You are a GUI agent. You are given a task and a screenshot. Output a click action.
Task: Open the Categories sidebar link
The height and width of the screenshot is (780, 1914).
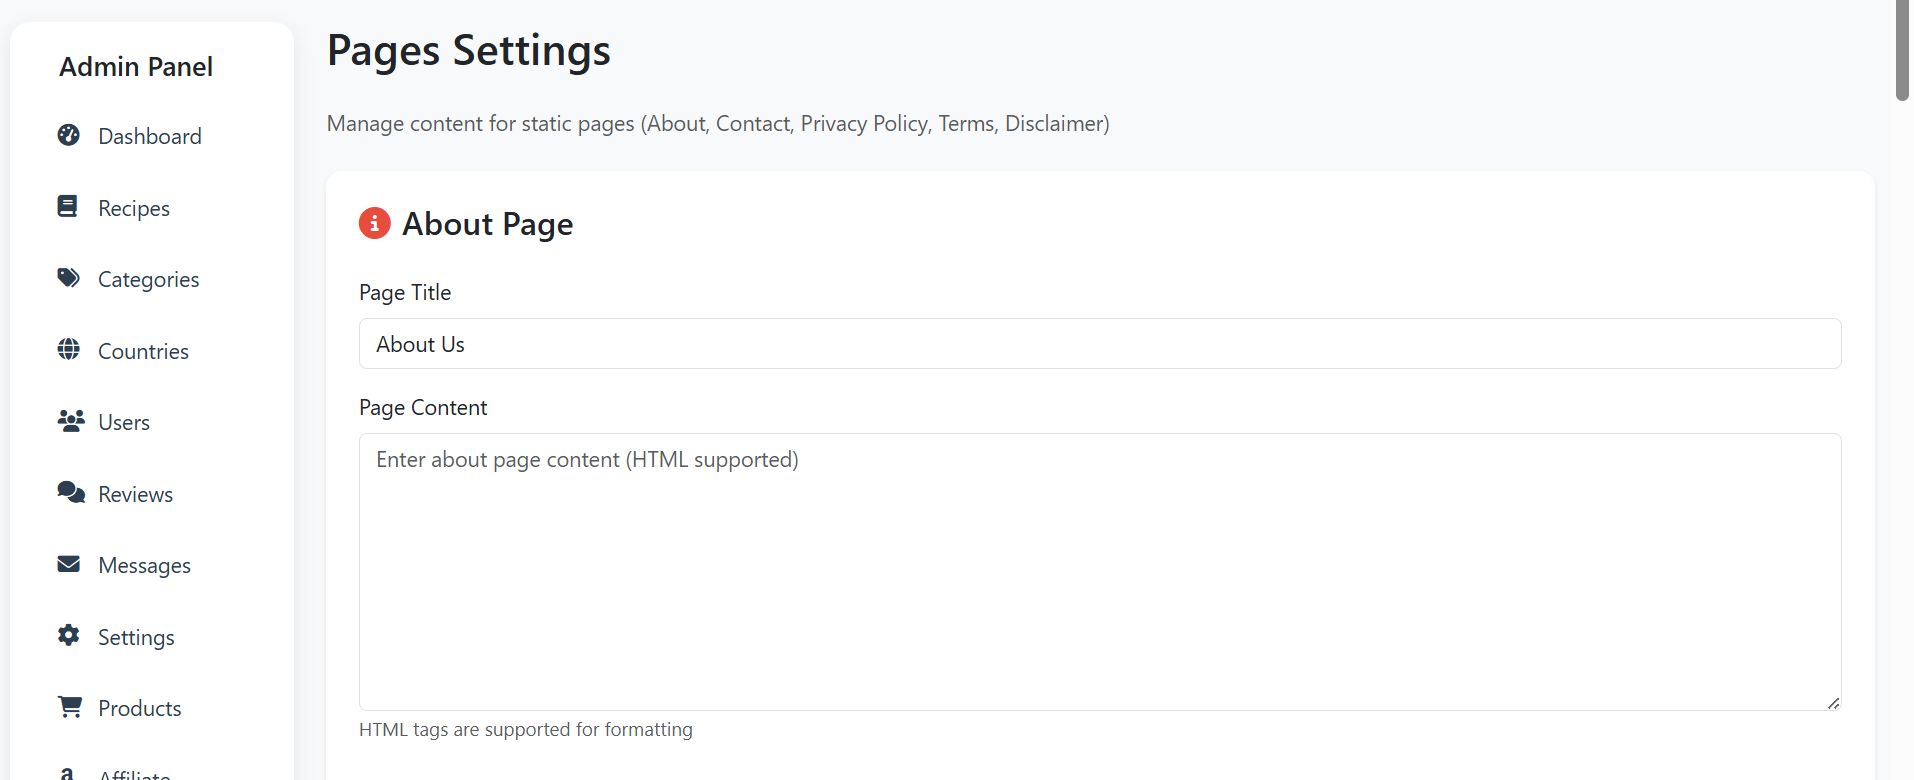pos(148,279)
